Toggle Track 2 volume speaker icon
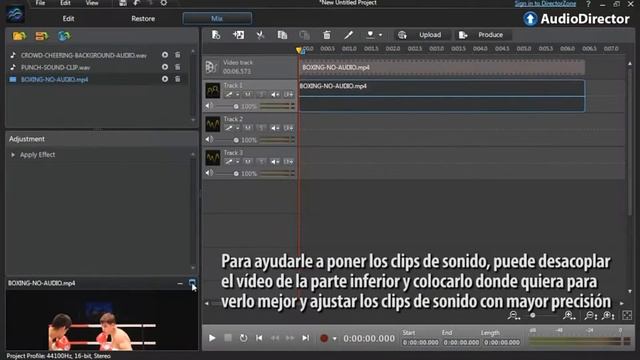 click(209, 140)
